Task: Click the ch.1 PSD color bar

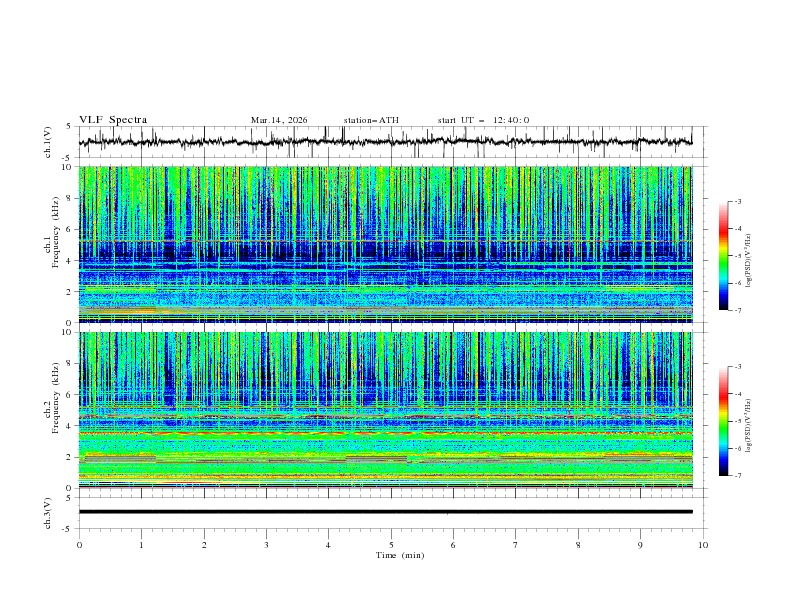Action: point(724,256)
